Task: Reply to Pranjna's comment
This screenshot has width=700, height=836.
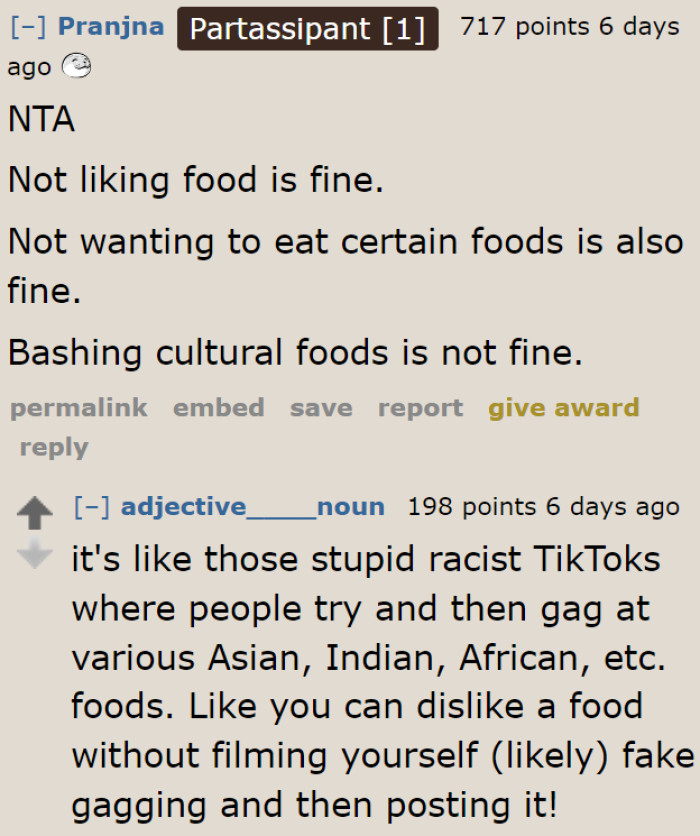Action: [x=53, y=447]
